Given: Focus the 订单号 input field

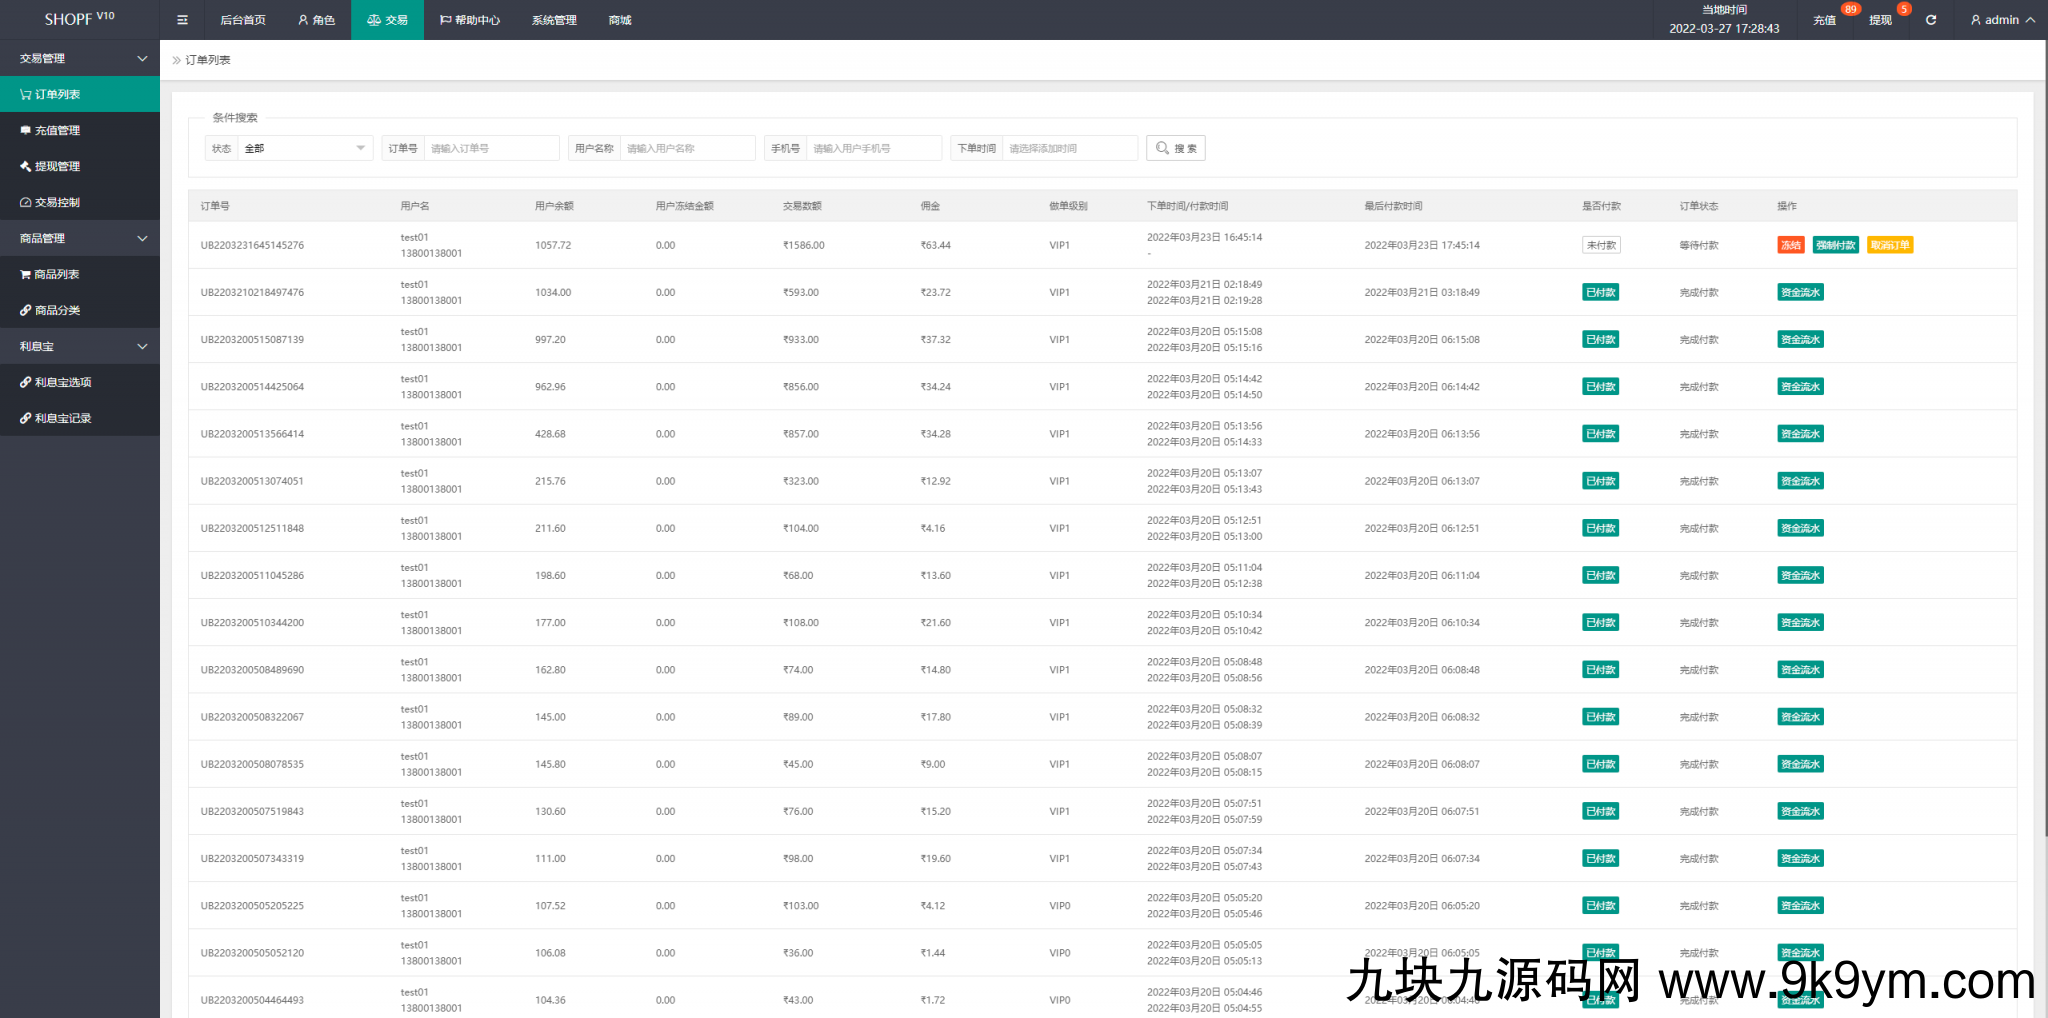Looking at the screenshot, I should click(491, 148).
